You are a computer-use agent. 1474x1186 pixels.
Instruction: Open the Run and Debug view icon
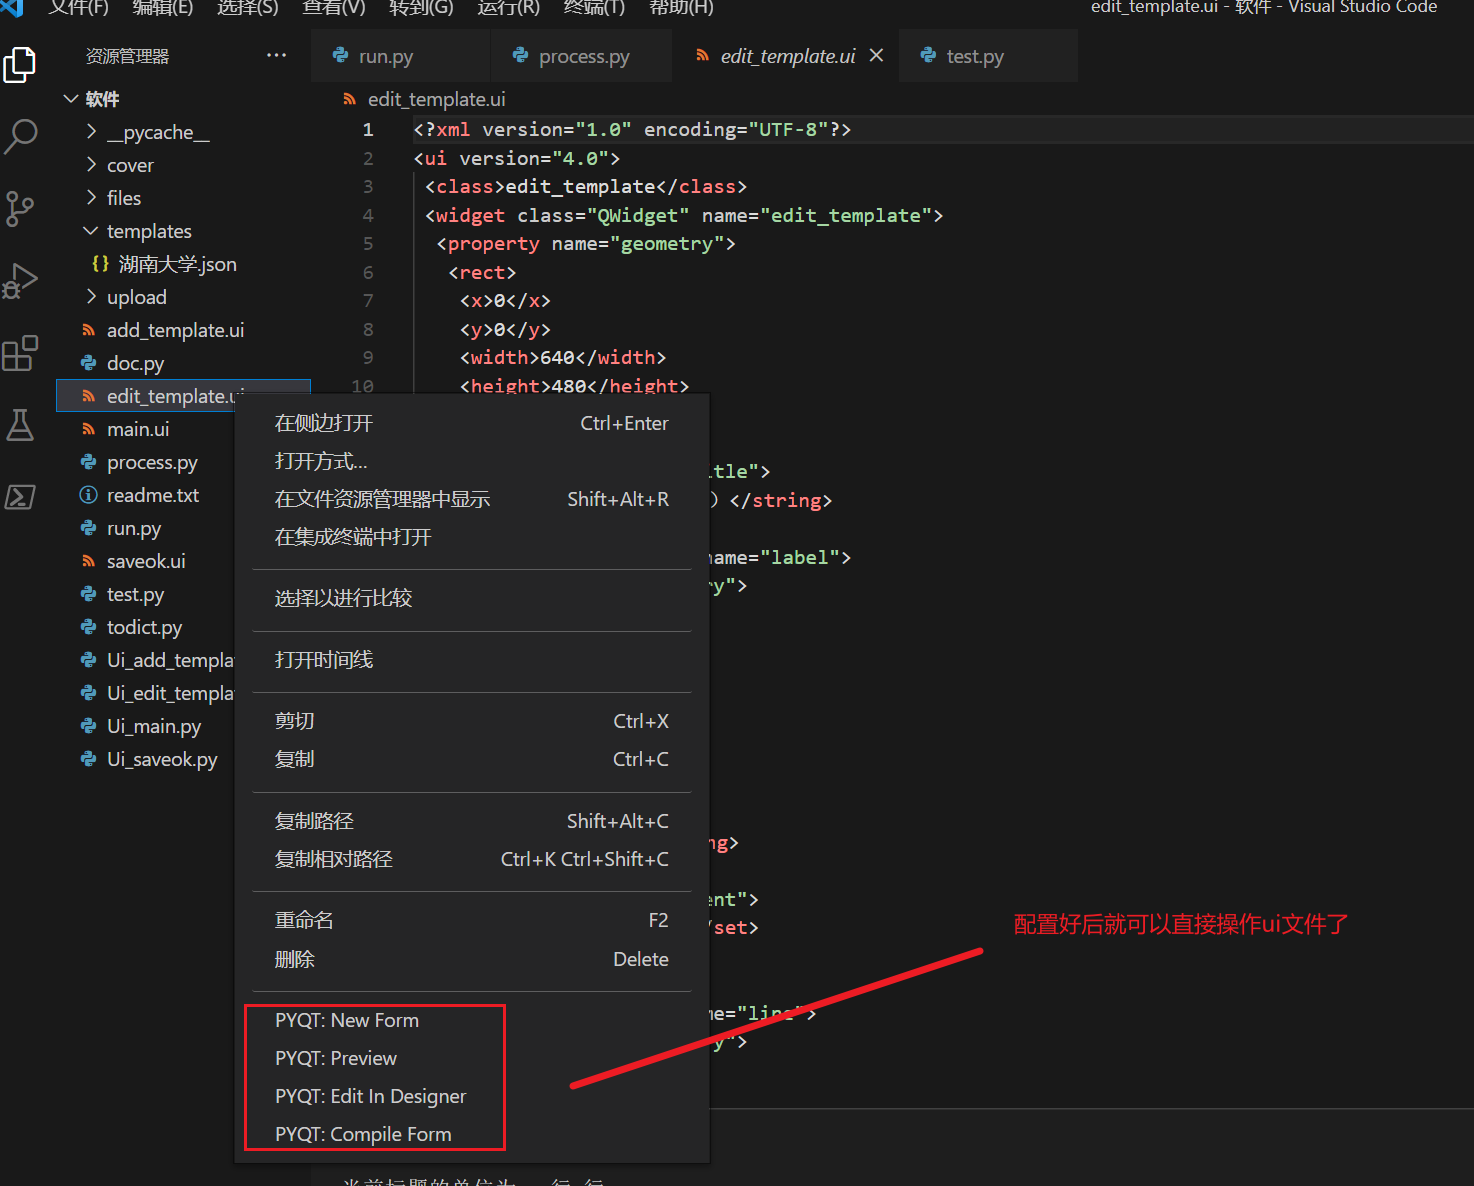pos(20,281)
